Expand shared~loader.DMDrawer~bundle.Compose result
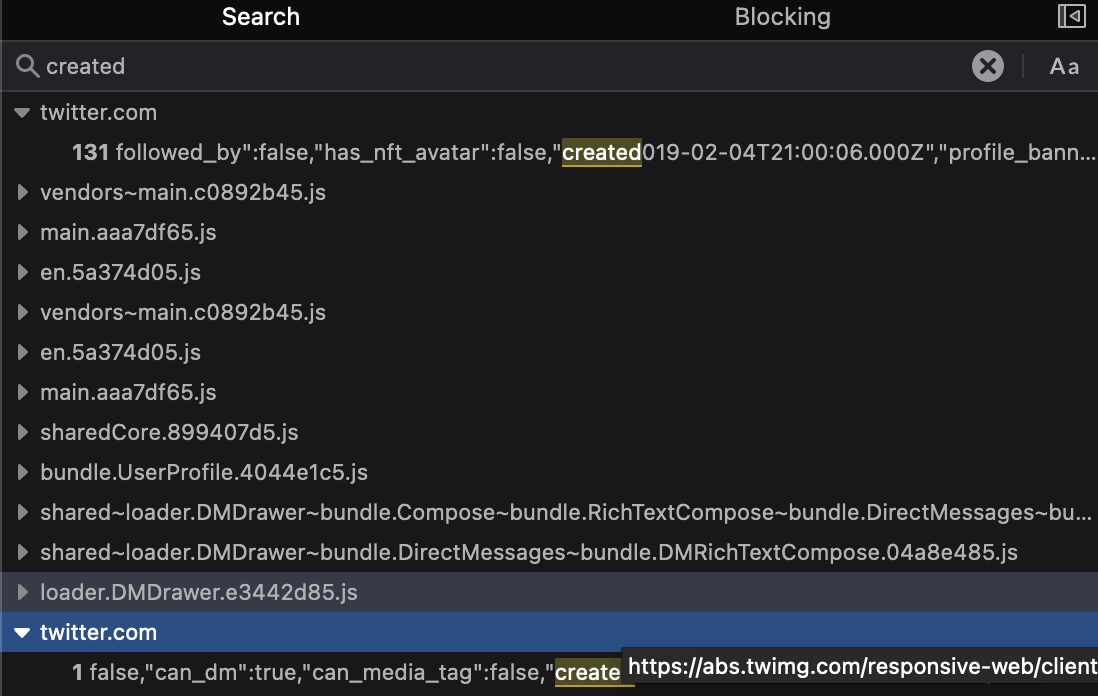This screenshot has height=696, width=1098. [22, 512]
